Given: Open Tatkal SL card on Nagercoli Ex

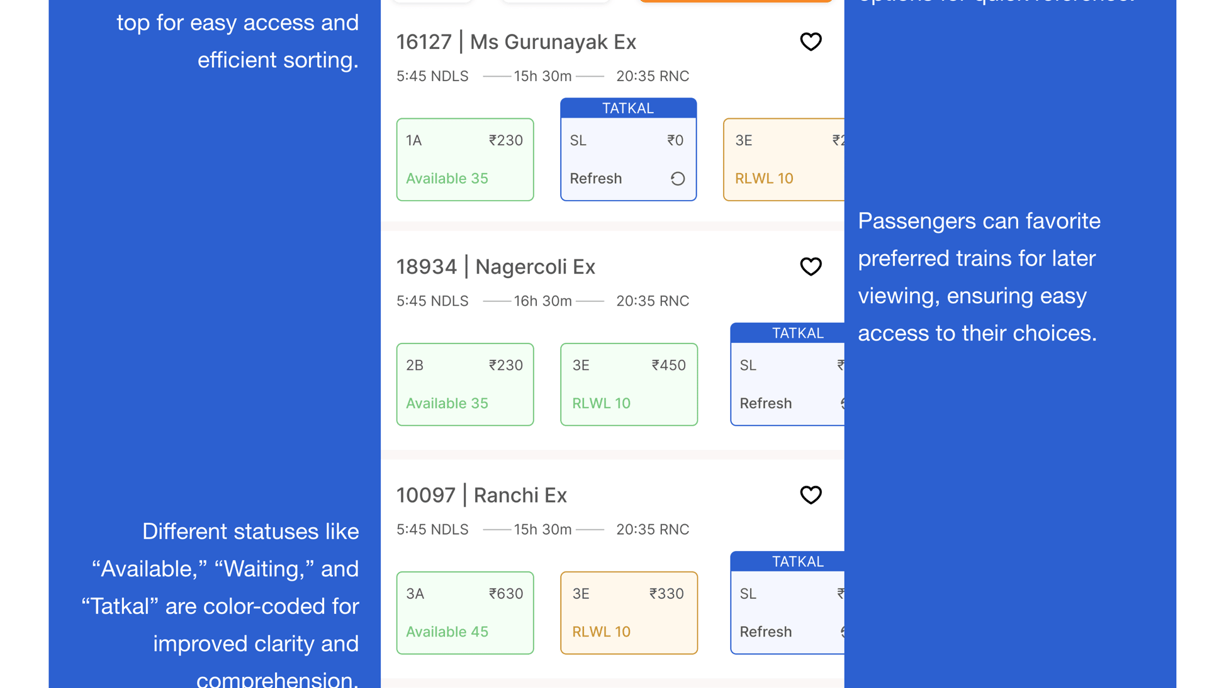Looking at the screenshot, I should click(787, 375).
